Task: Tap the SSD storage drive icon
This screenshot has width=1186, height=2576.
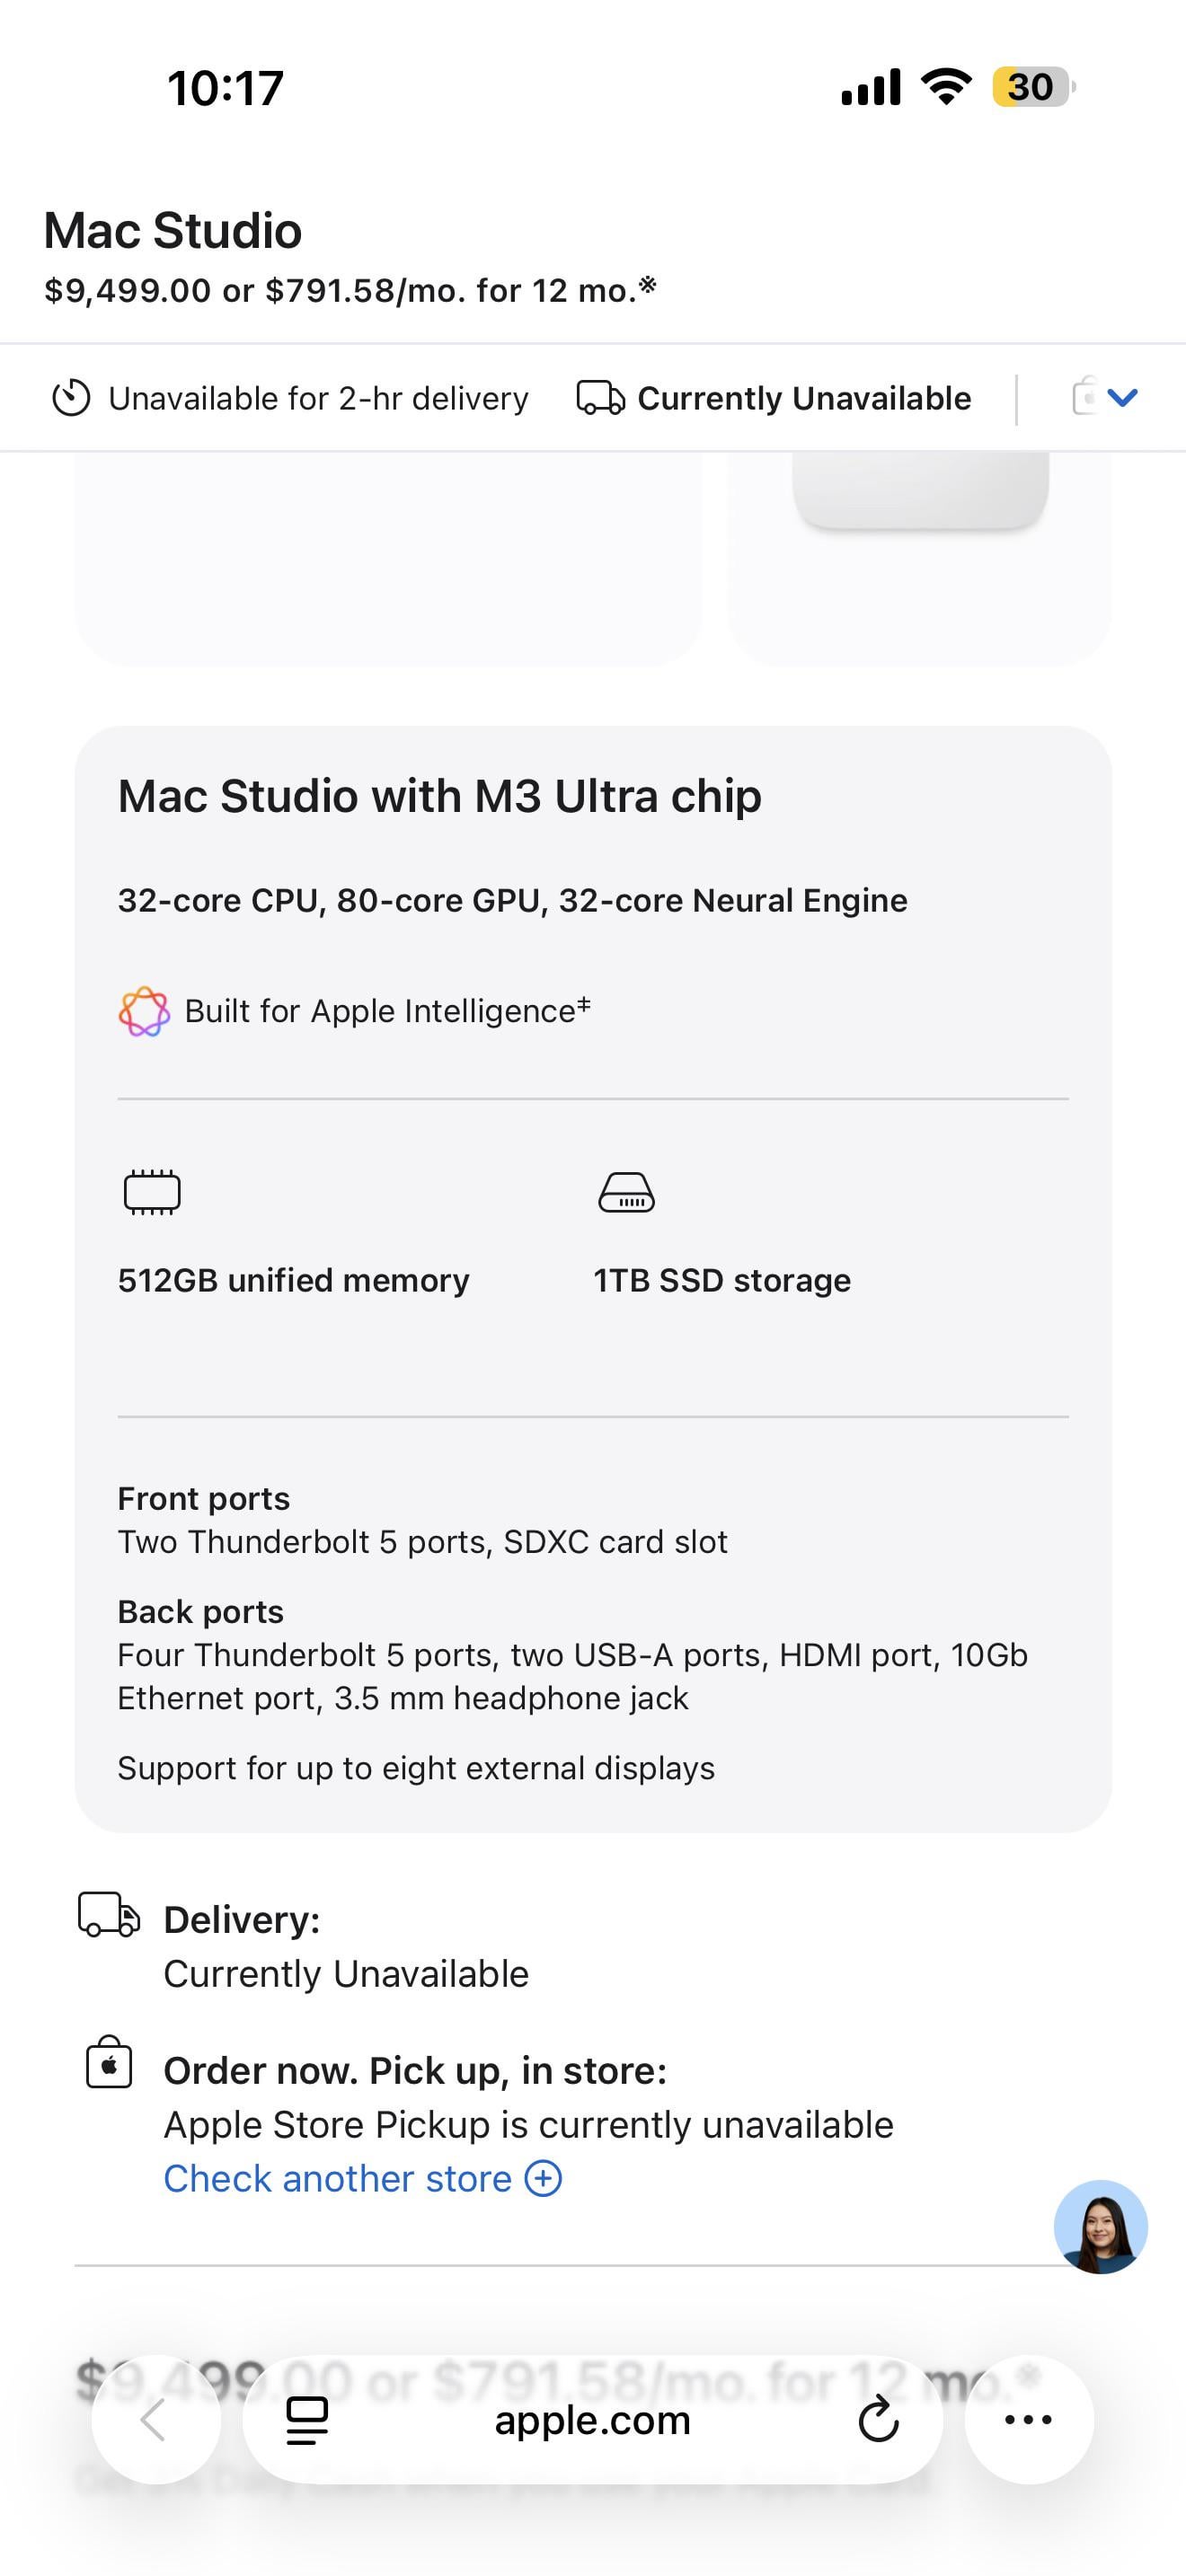Action: click(x=626, y=1192)
